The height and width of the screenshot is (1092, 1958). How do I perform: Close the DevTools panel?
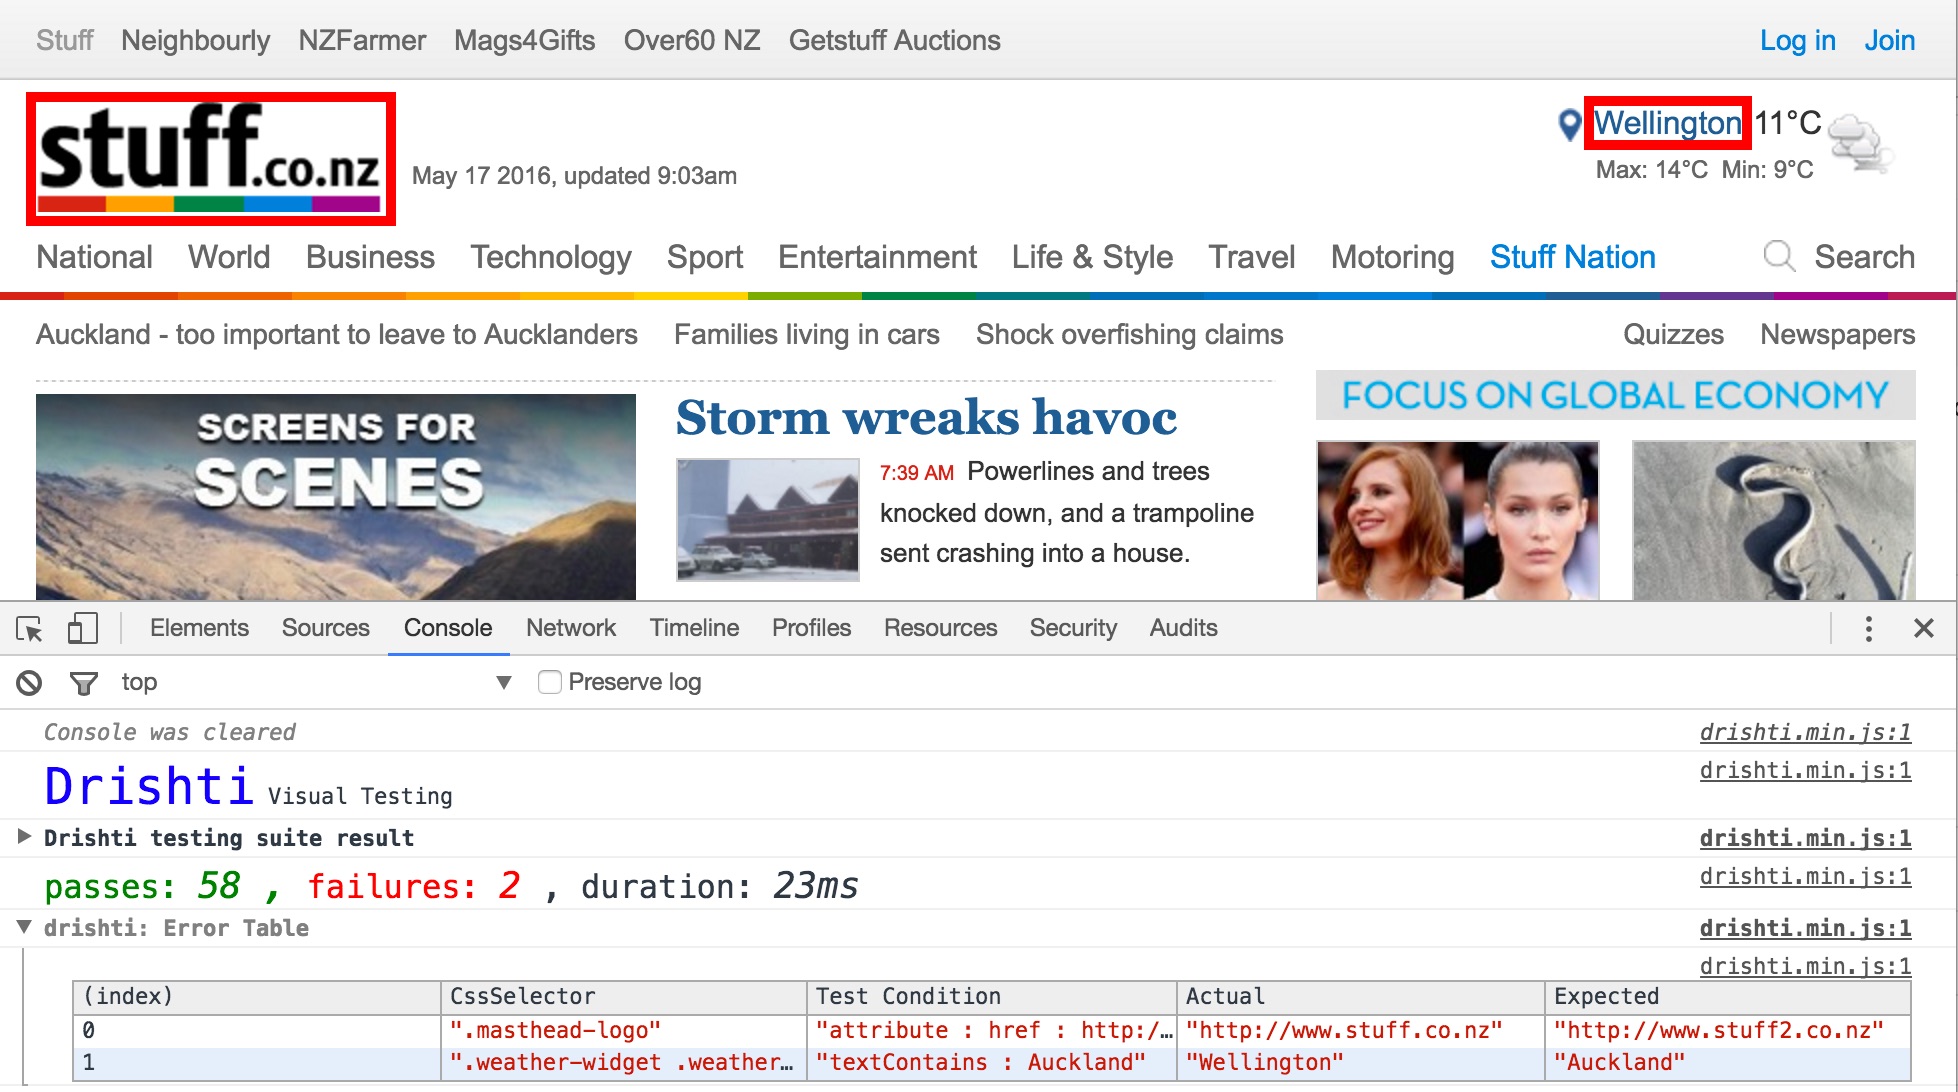(1923, 628)
